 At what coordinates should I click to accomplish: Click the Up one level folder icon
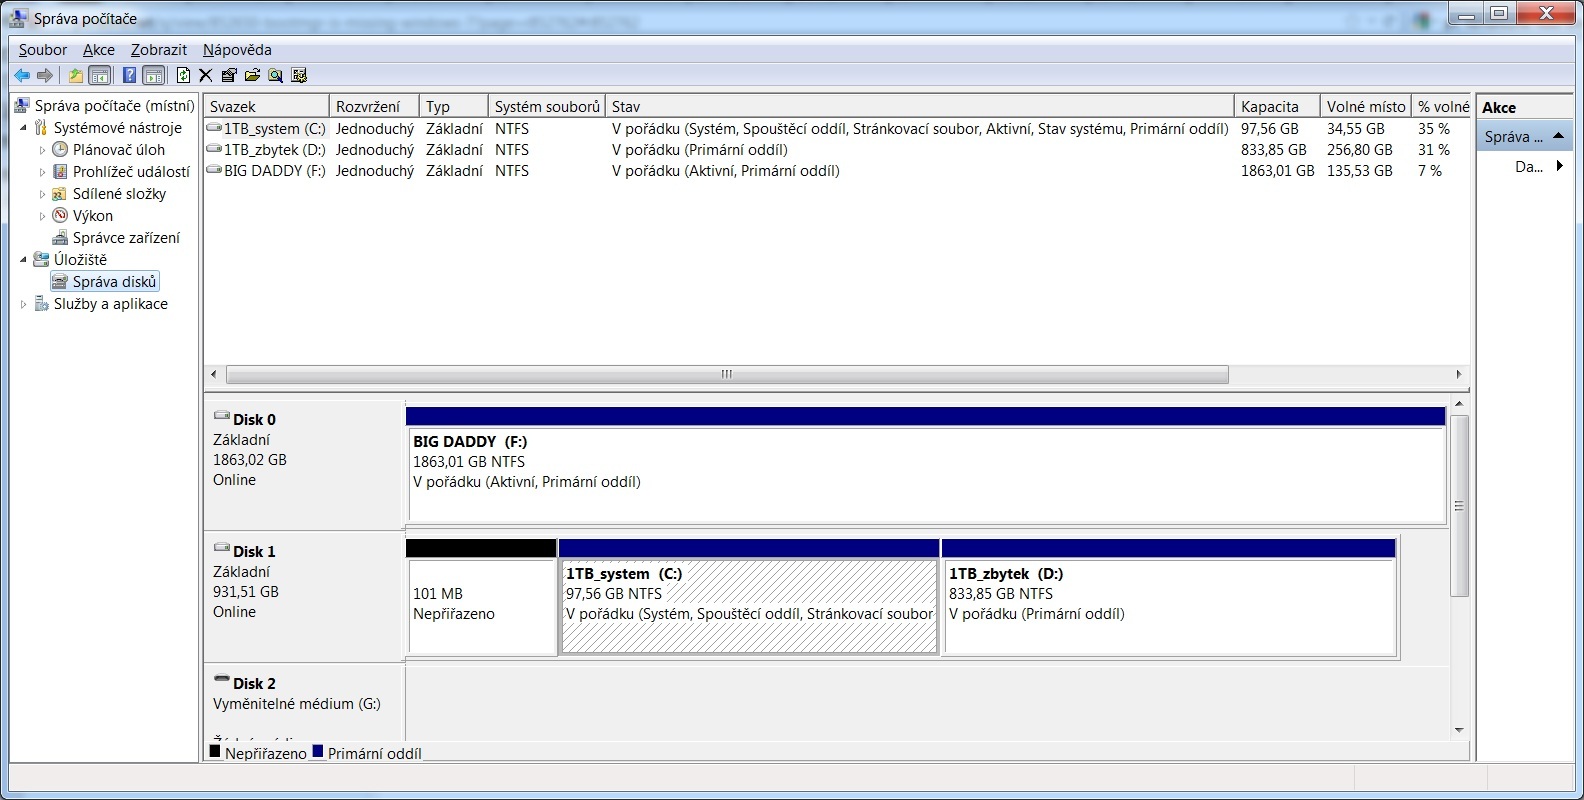click(75, 75)
